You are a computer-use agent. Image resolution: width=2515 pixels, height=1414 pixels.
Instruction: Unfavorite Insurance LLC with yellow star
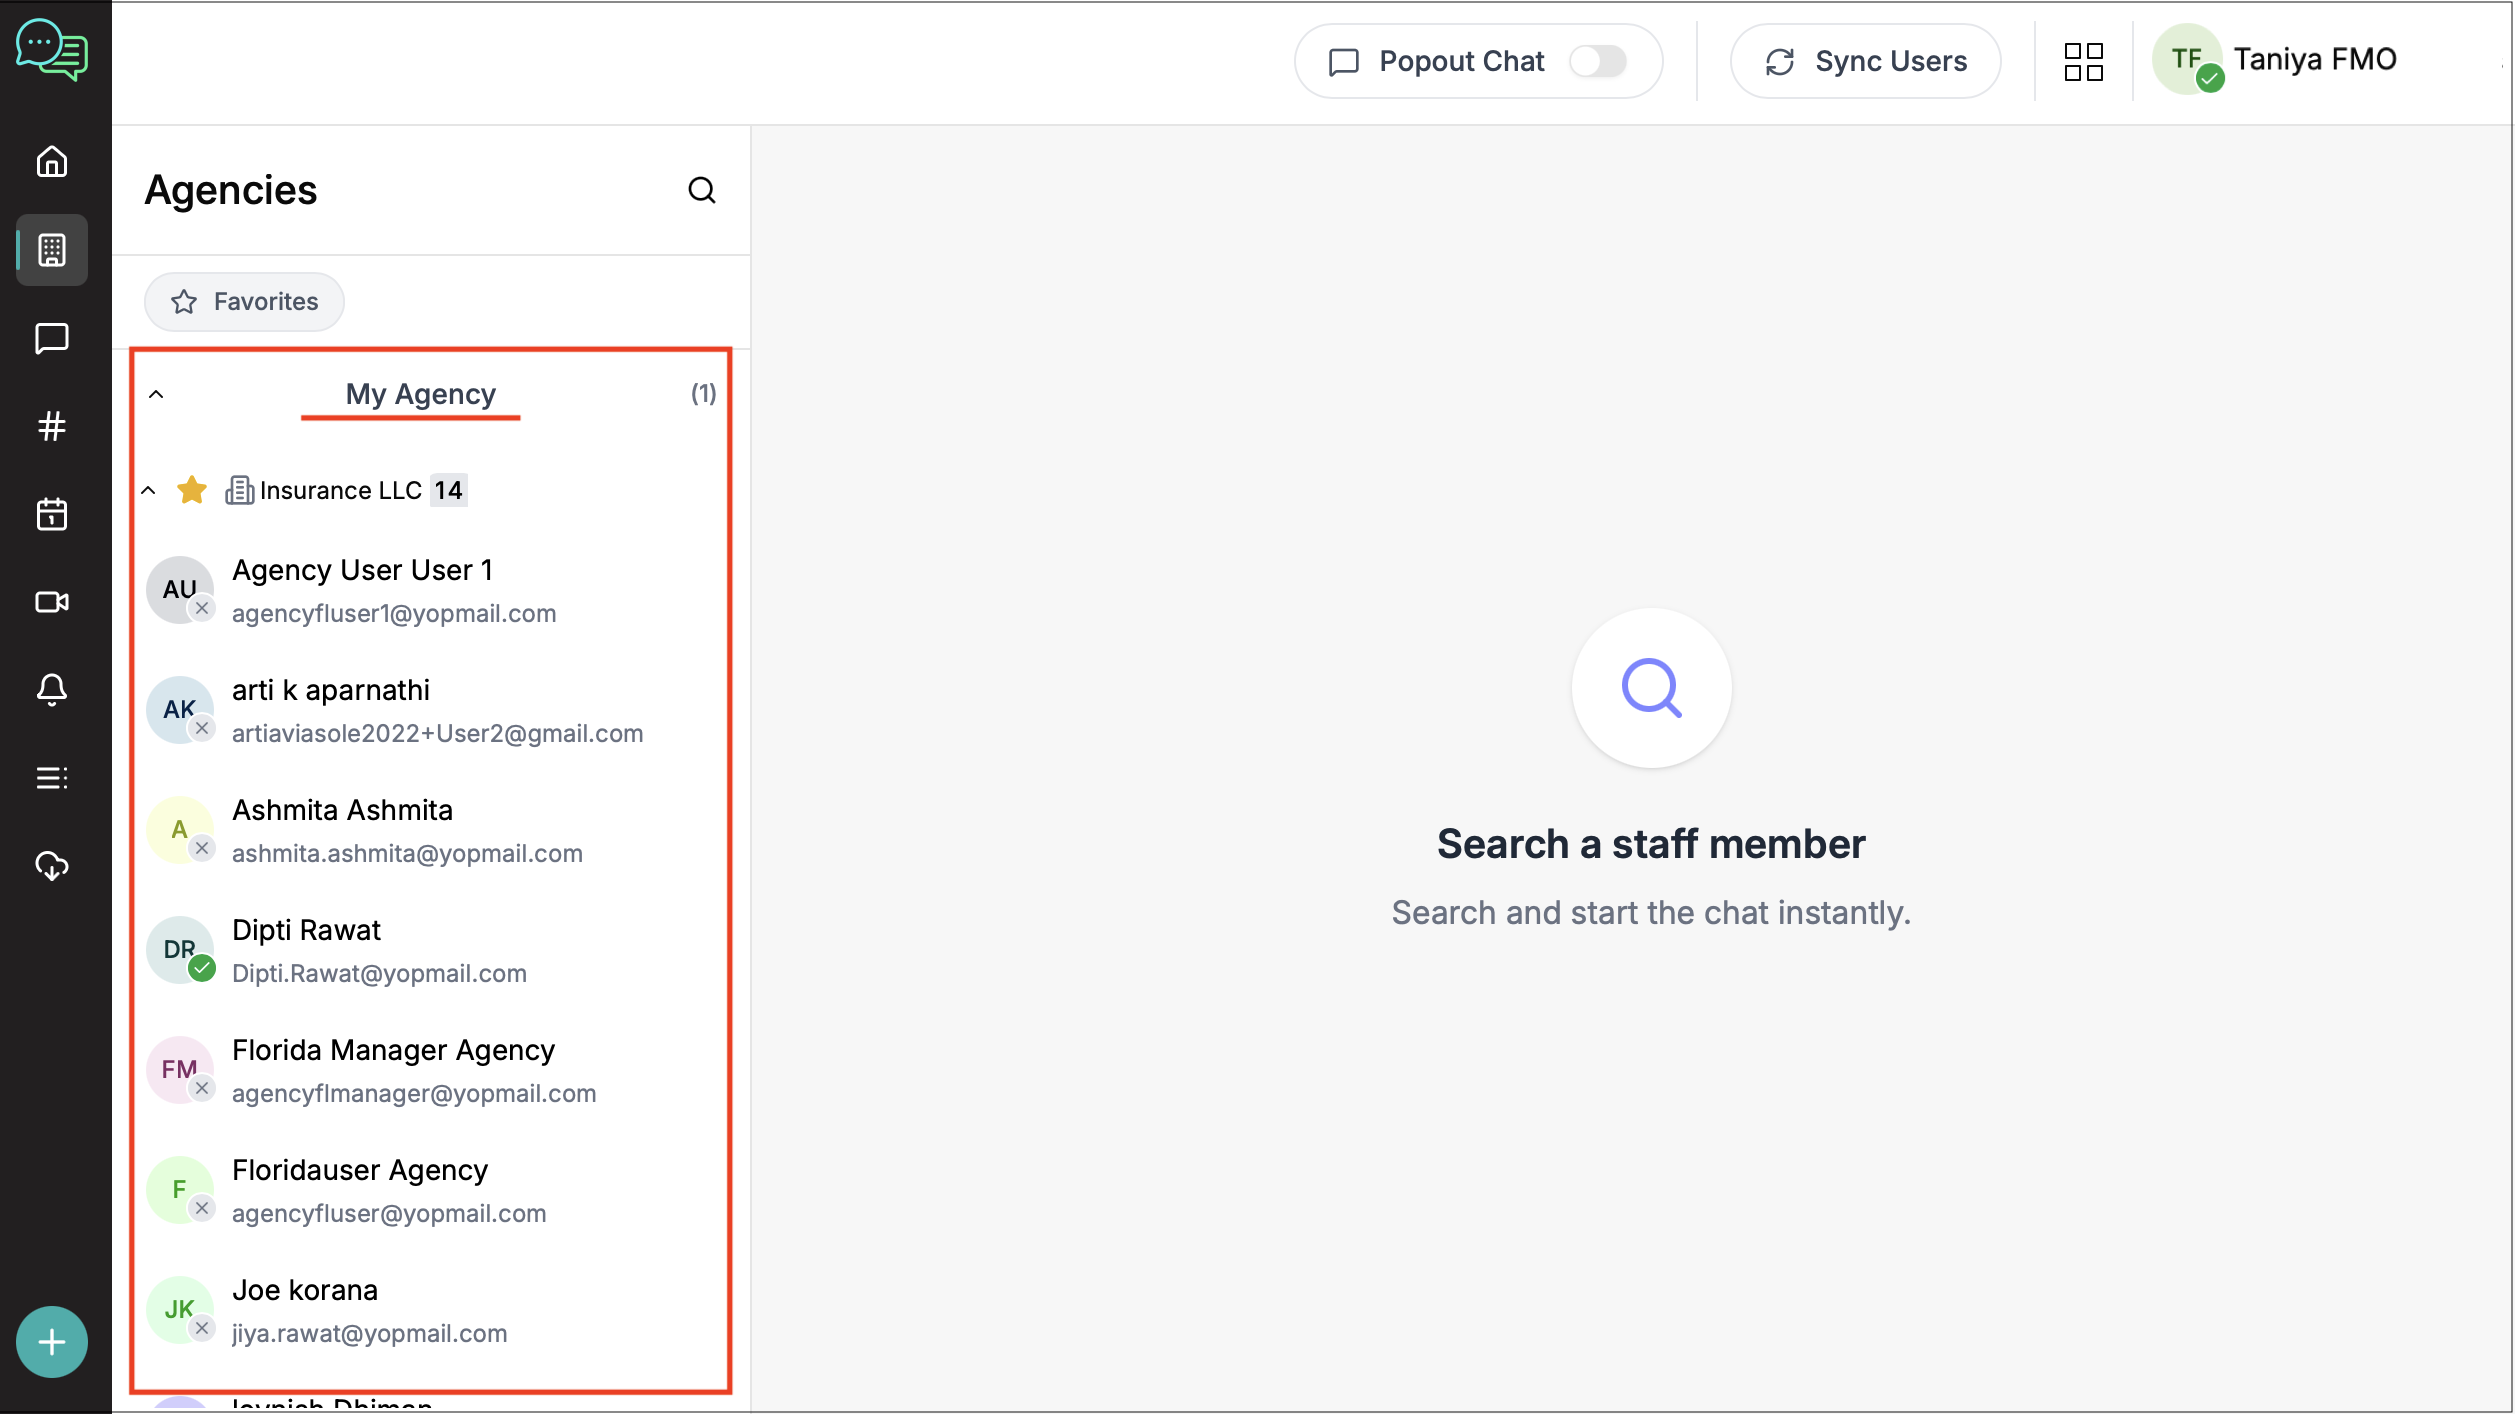pyautogui.click(x=191, y=490)
